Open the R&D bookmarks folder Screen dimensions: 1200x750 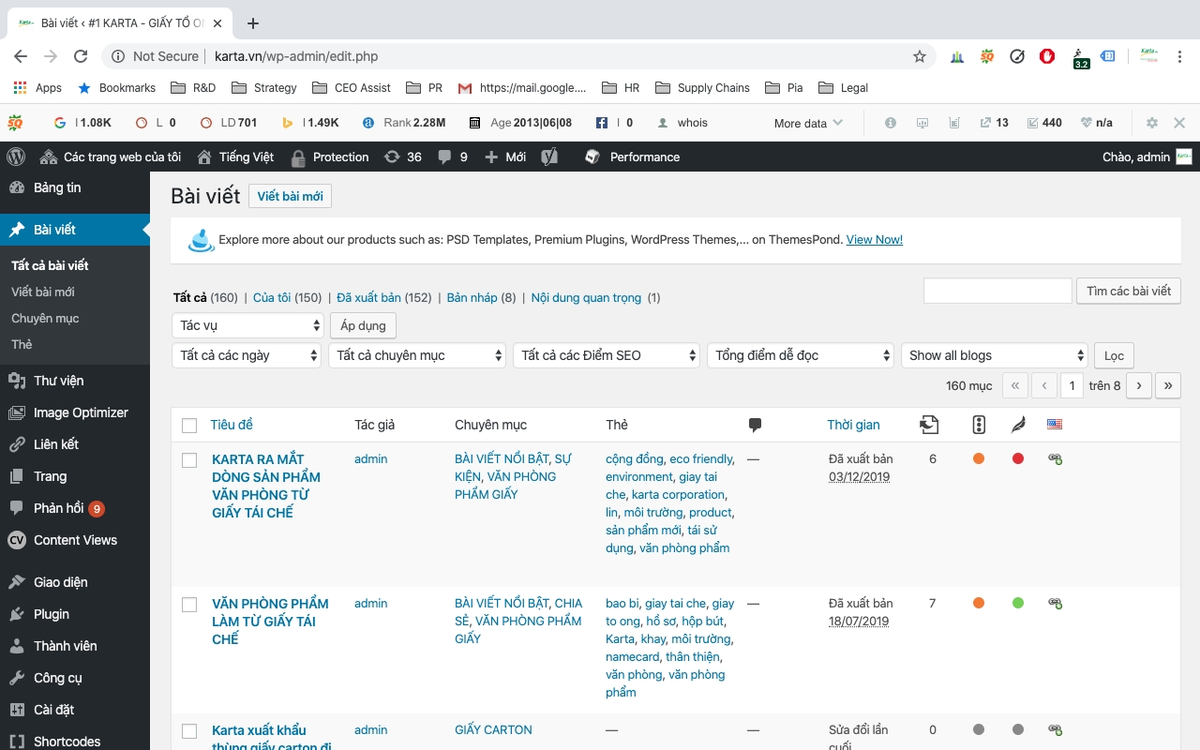(x=193, y=88)
